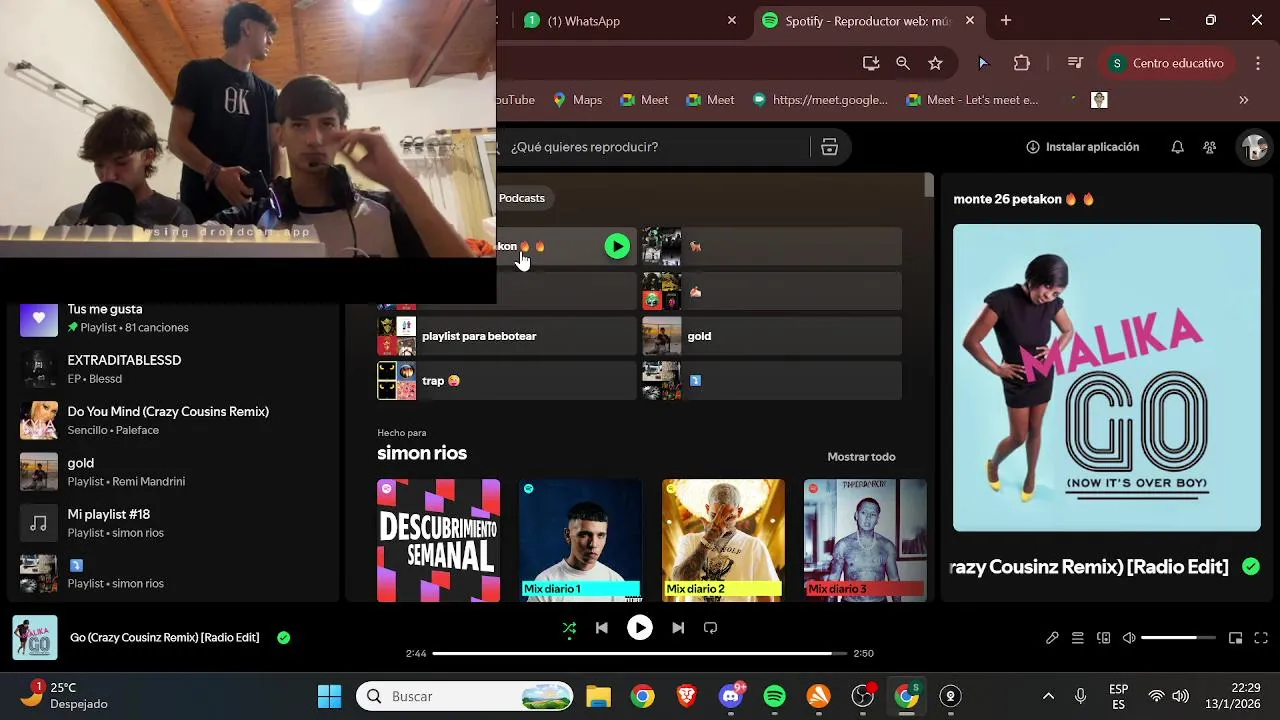This screenshot has height=720, width=1280.
Task: Toggle repeat mode
Action: click(711, 628)
